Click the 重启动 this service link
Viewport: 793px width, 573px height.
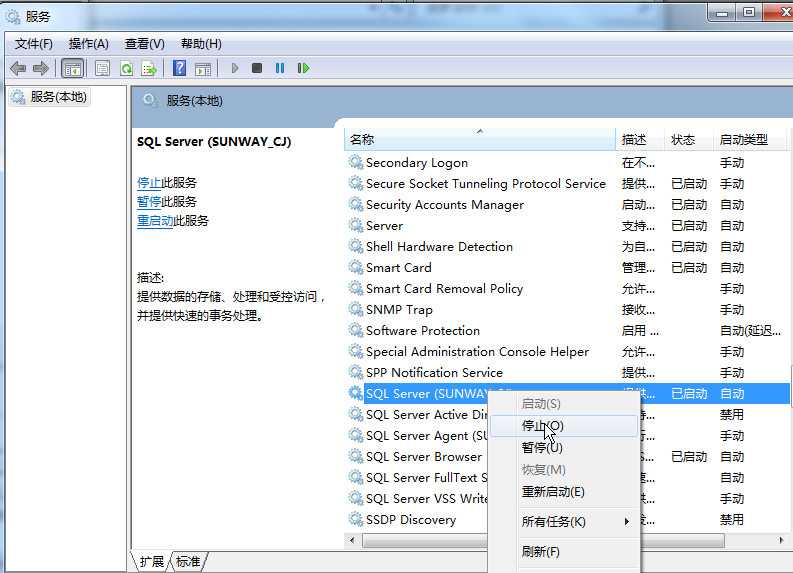click(155, 221)
